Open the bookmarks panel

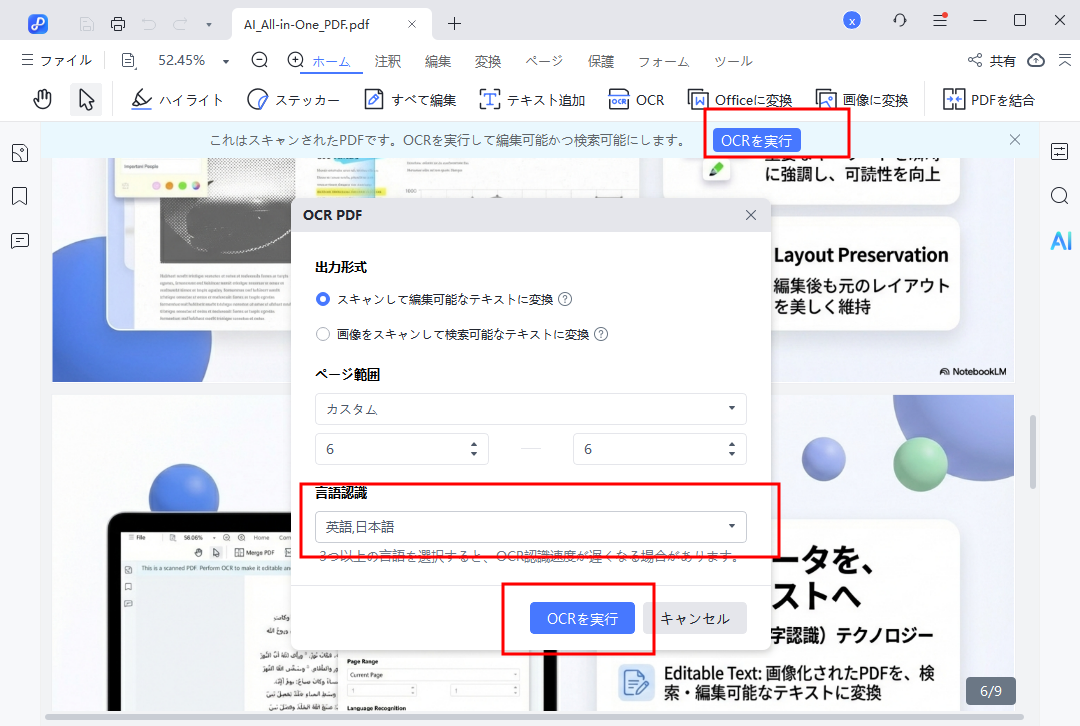(20, 197)
